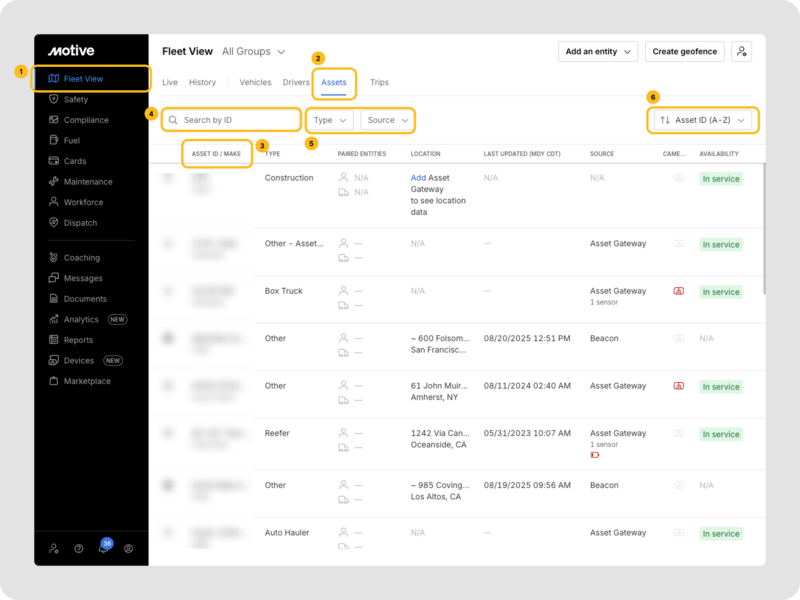Click the ASSET ID / MAKE column header
The width and height of the screenshot is (800, 600).
click(x=216, y=154)
